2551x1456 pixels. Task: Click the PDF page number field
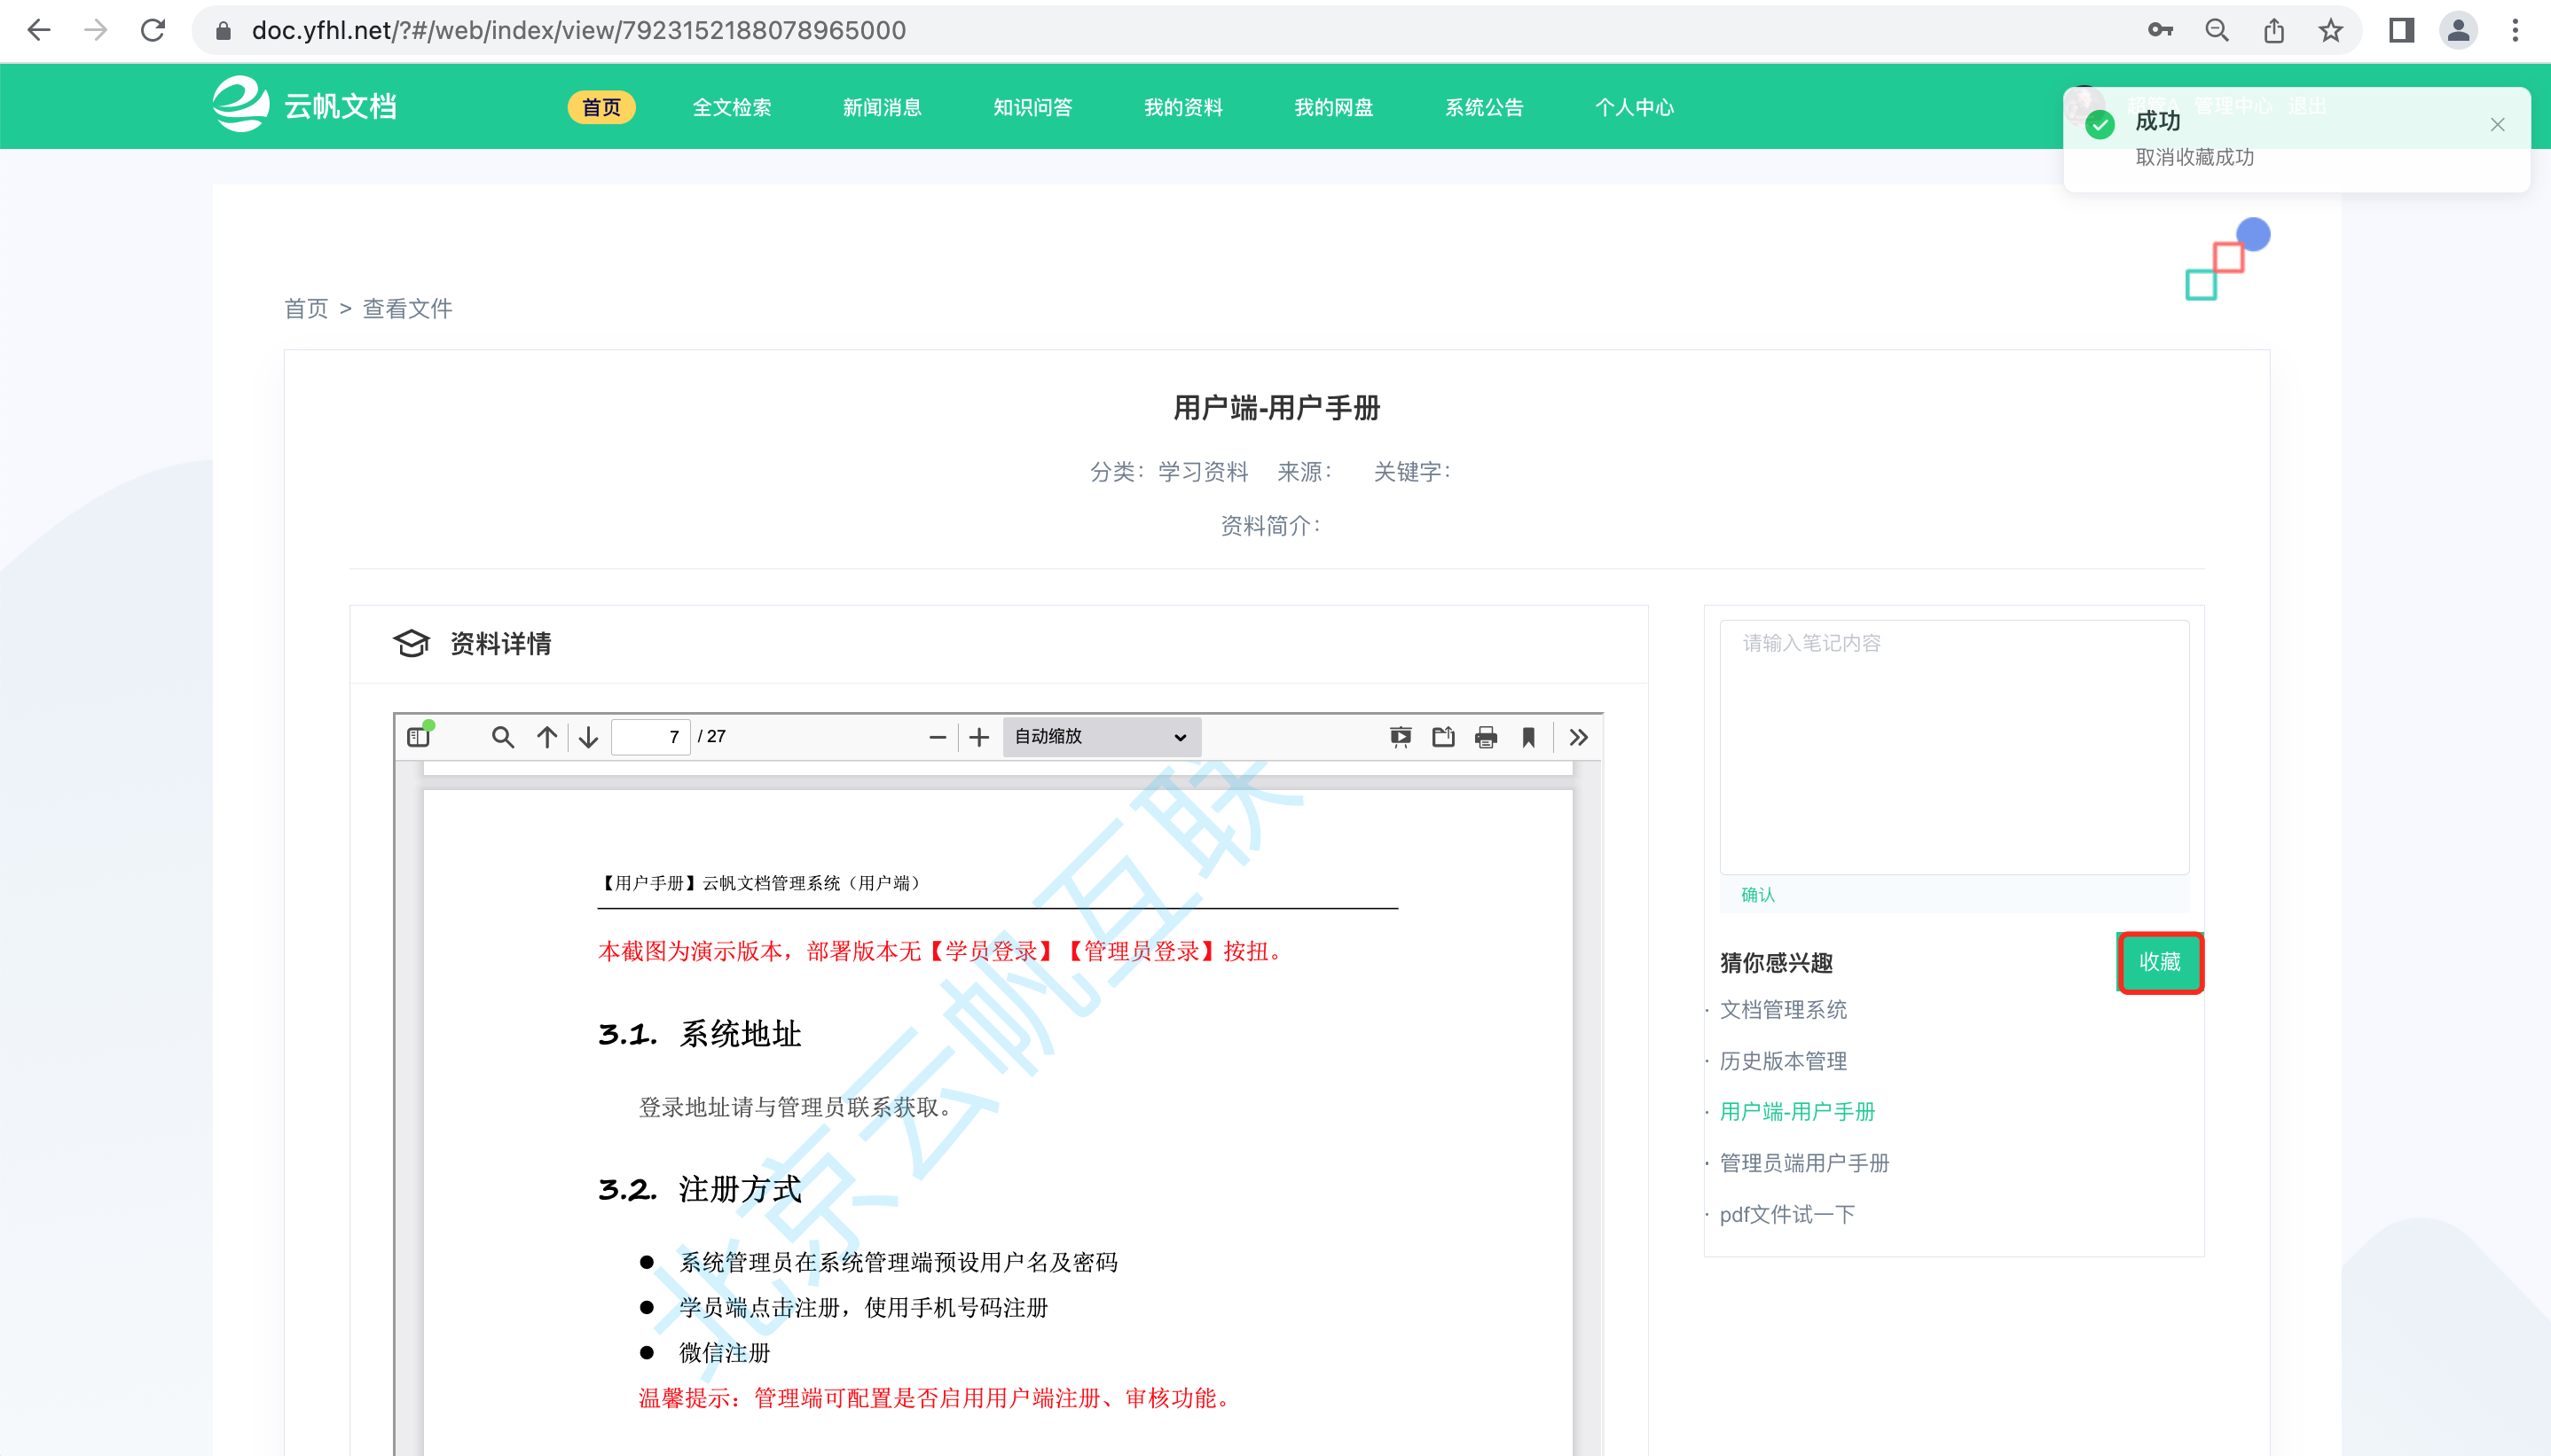pos(651,737)
